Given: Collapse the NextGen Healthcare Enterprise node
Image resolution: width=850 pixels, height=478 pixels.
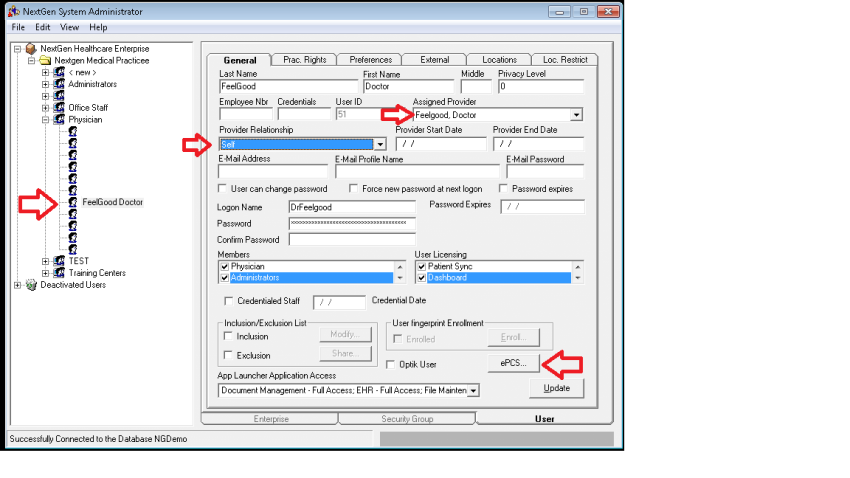Looking at the screenshot, I should point(18,49).
